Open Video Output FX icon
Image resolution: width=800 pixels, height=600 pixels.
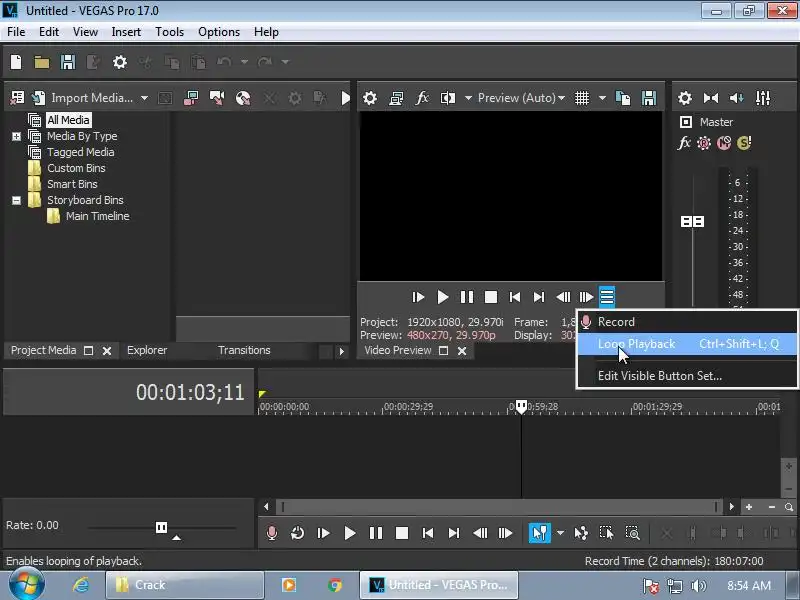click(422, 97)
